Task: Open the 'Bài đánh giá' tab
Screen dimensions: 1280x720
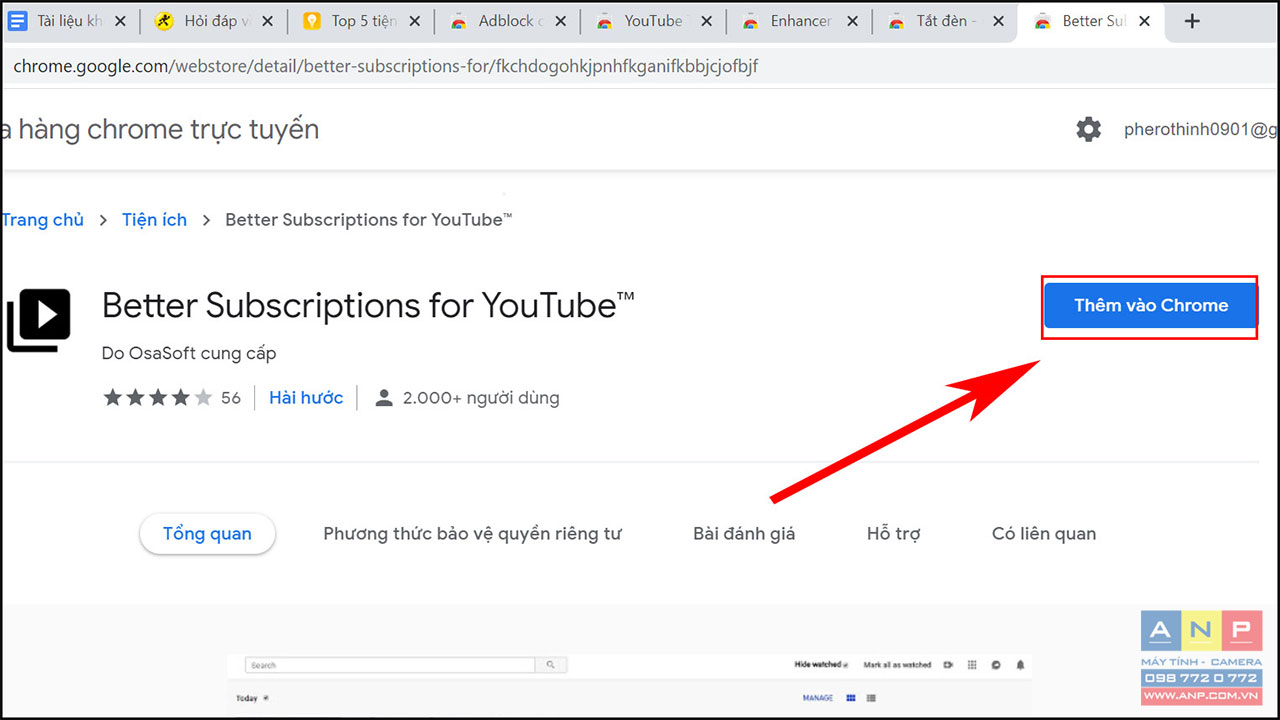Action: pos(744,534)
